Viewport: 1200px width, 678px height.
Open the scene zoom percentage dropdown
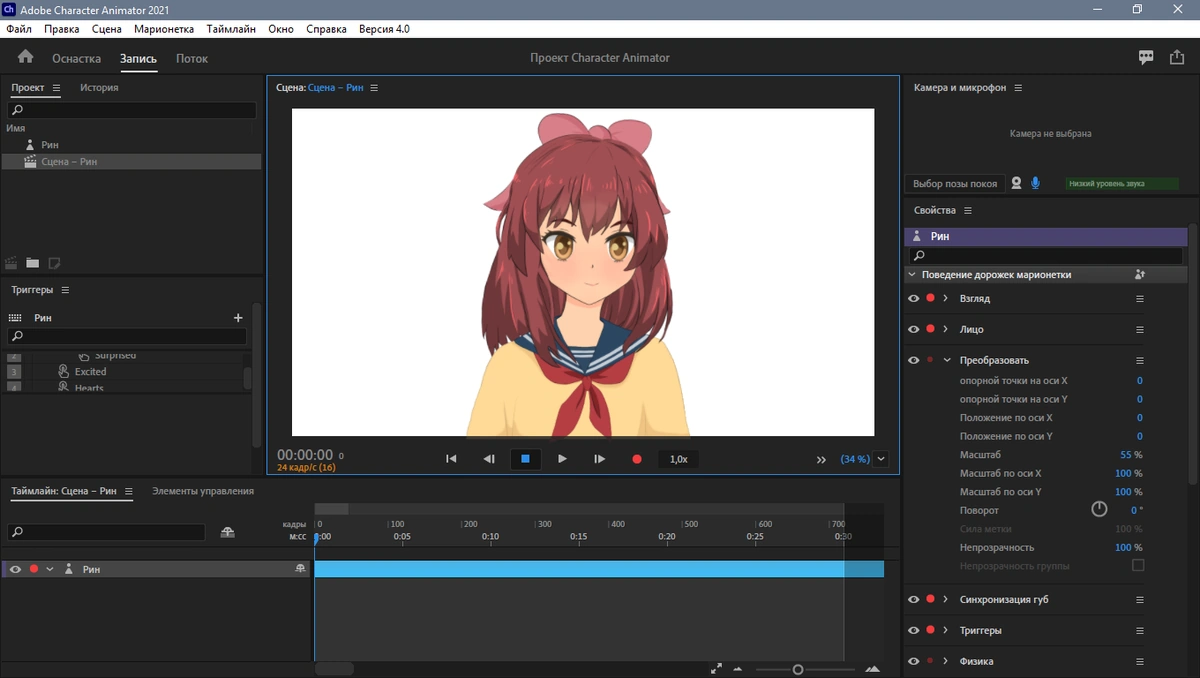point(881,459)
